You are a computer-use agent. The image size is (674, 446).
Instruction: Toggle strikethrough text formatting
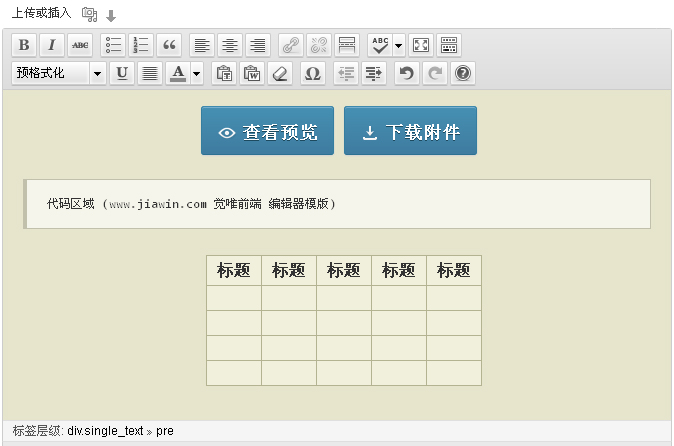(x=79, y=45)
